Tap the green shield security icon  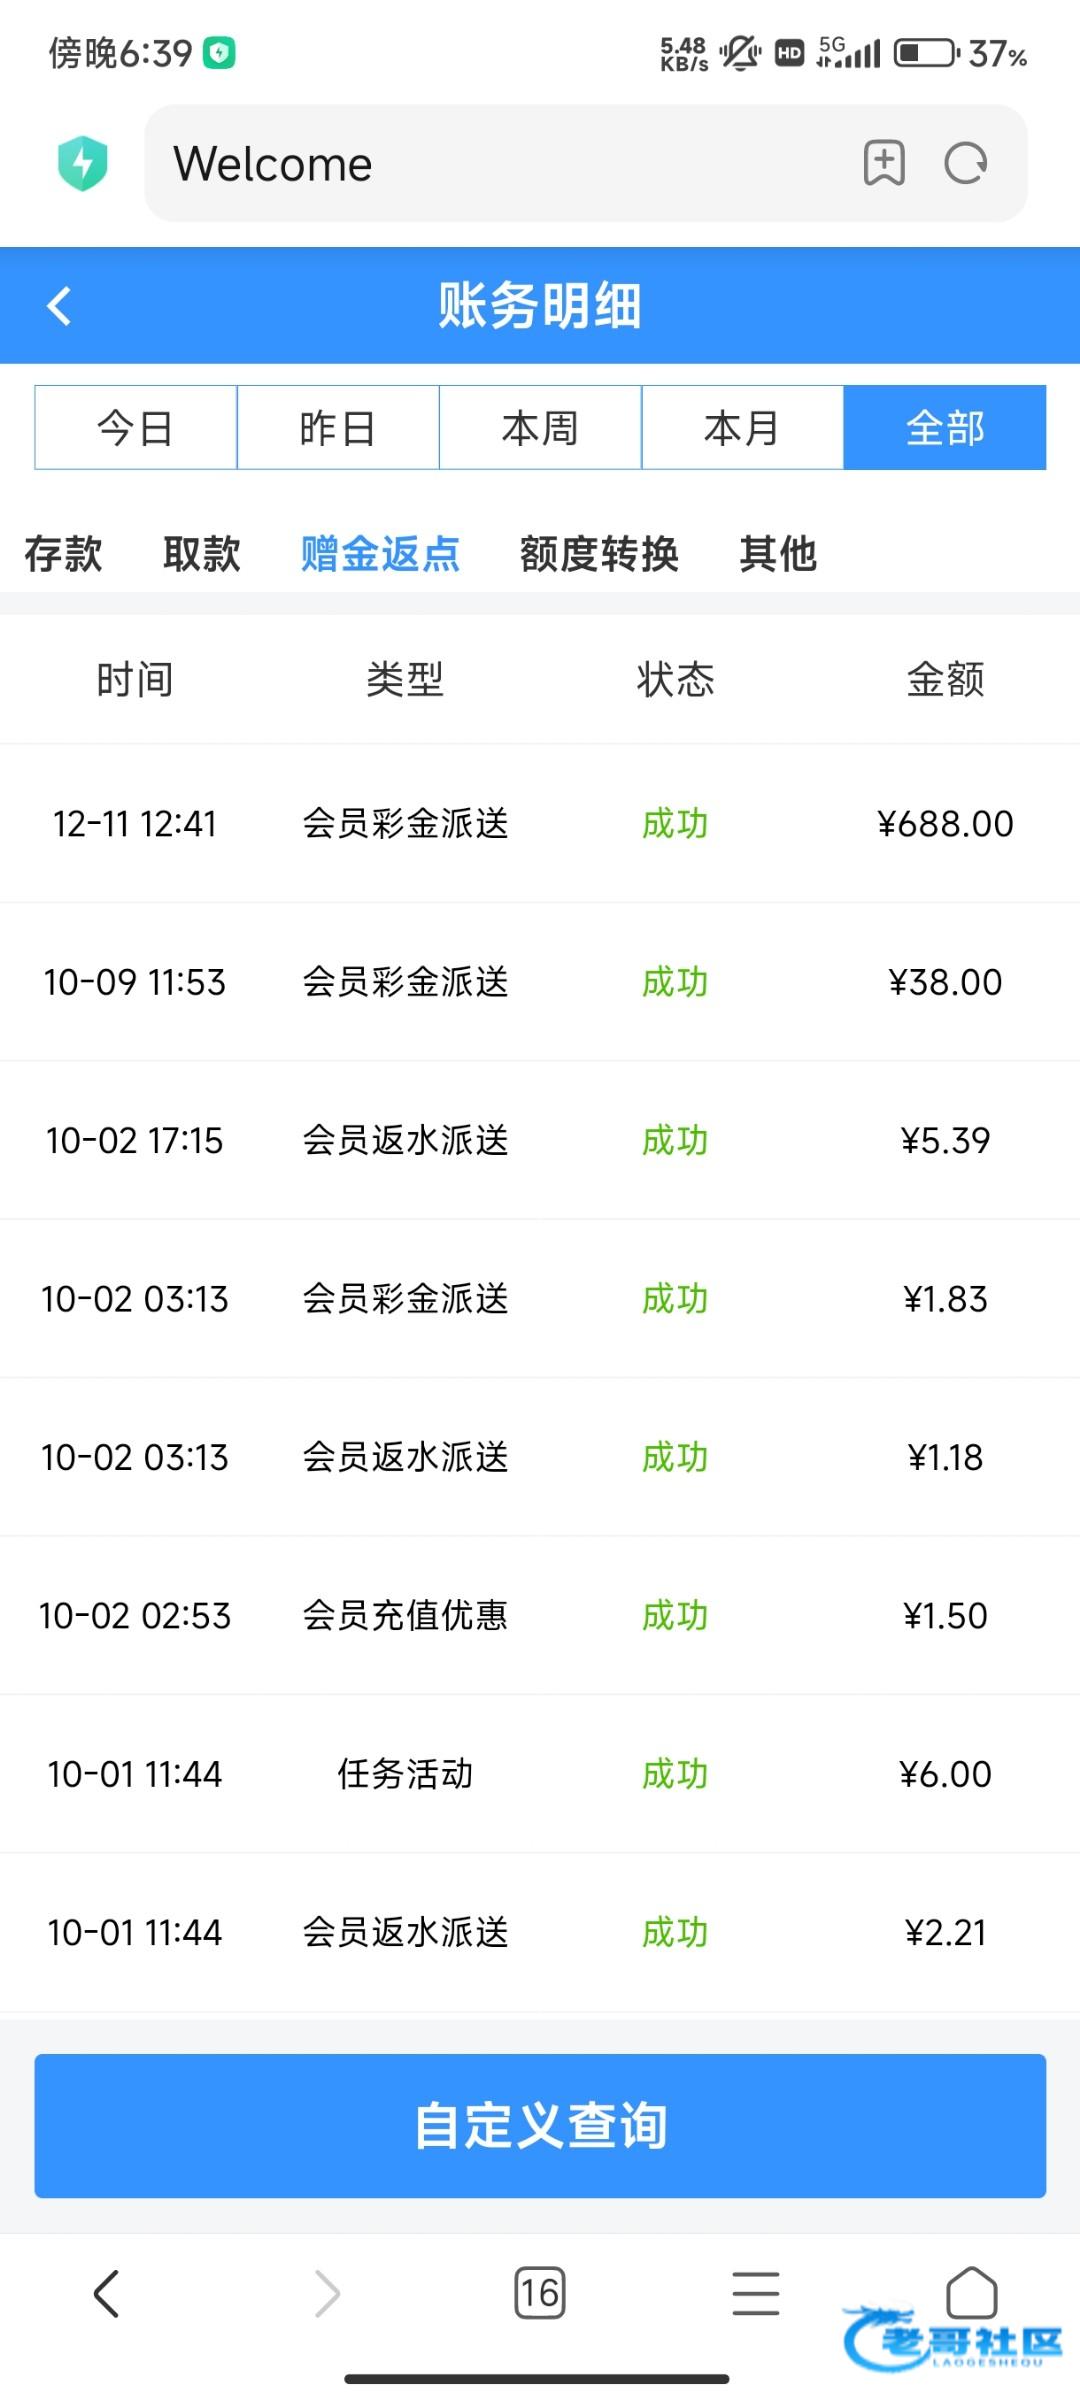click(x=83, y=163)
